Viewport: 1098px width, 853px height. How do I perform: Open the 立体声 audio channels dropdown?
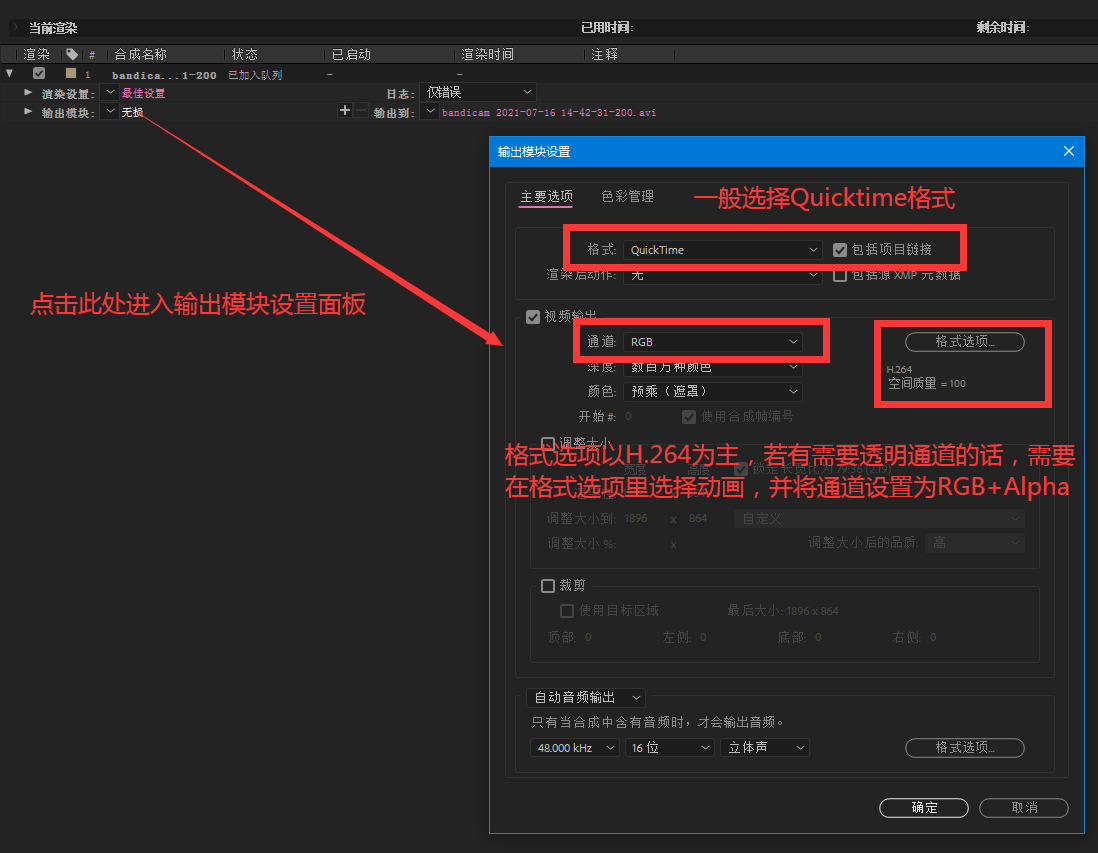765,748
